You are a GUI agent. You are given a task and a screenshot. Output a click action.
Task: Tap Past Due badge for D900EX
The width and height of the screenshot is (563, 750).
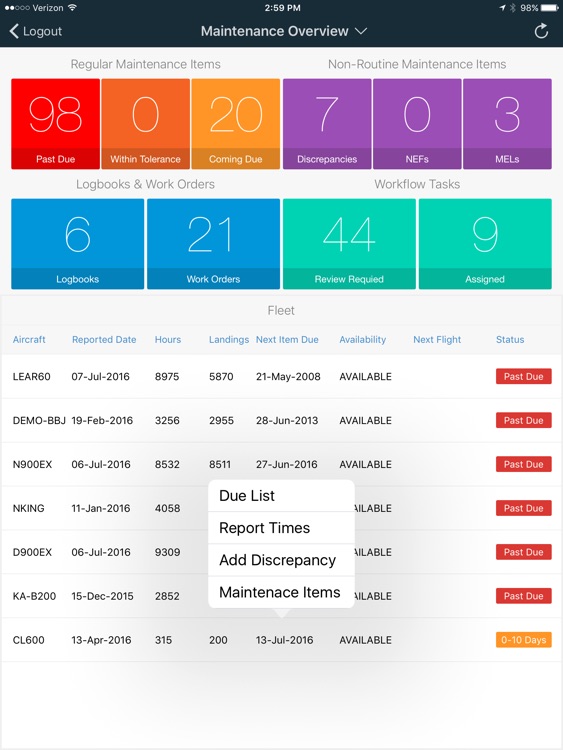[x=524, y=552]
